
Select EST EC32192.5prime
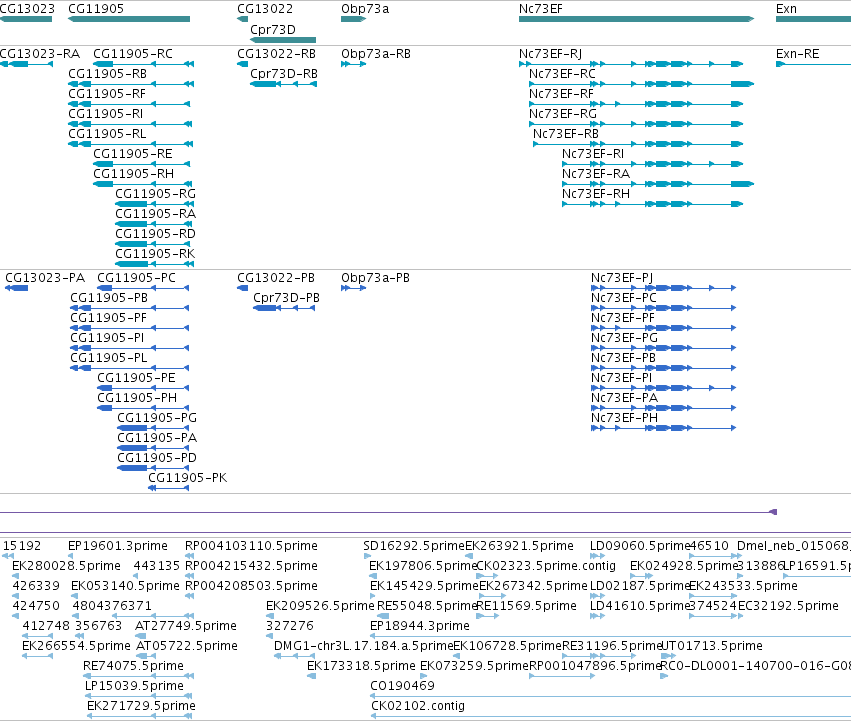pos(788,606)
